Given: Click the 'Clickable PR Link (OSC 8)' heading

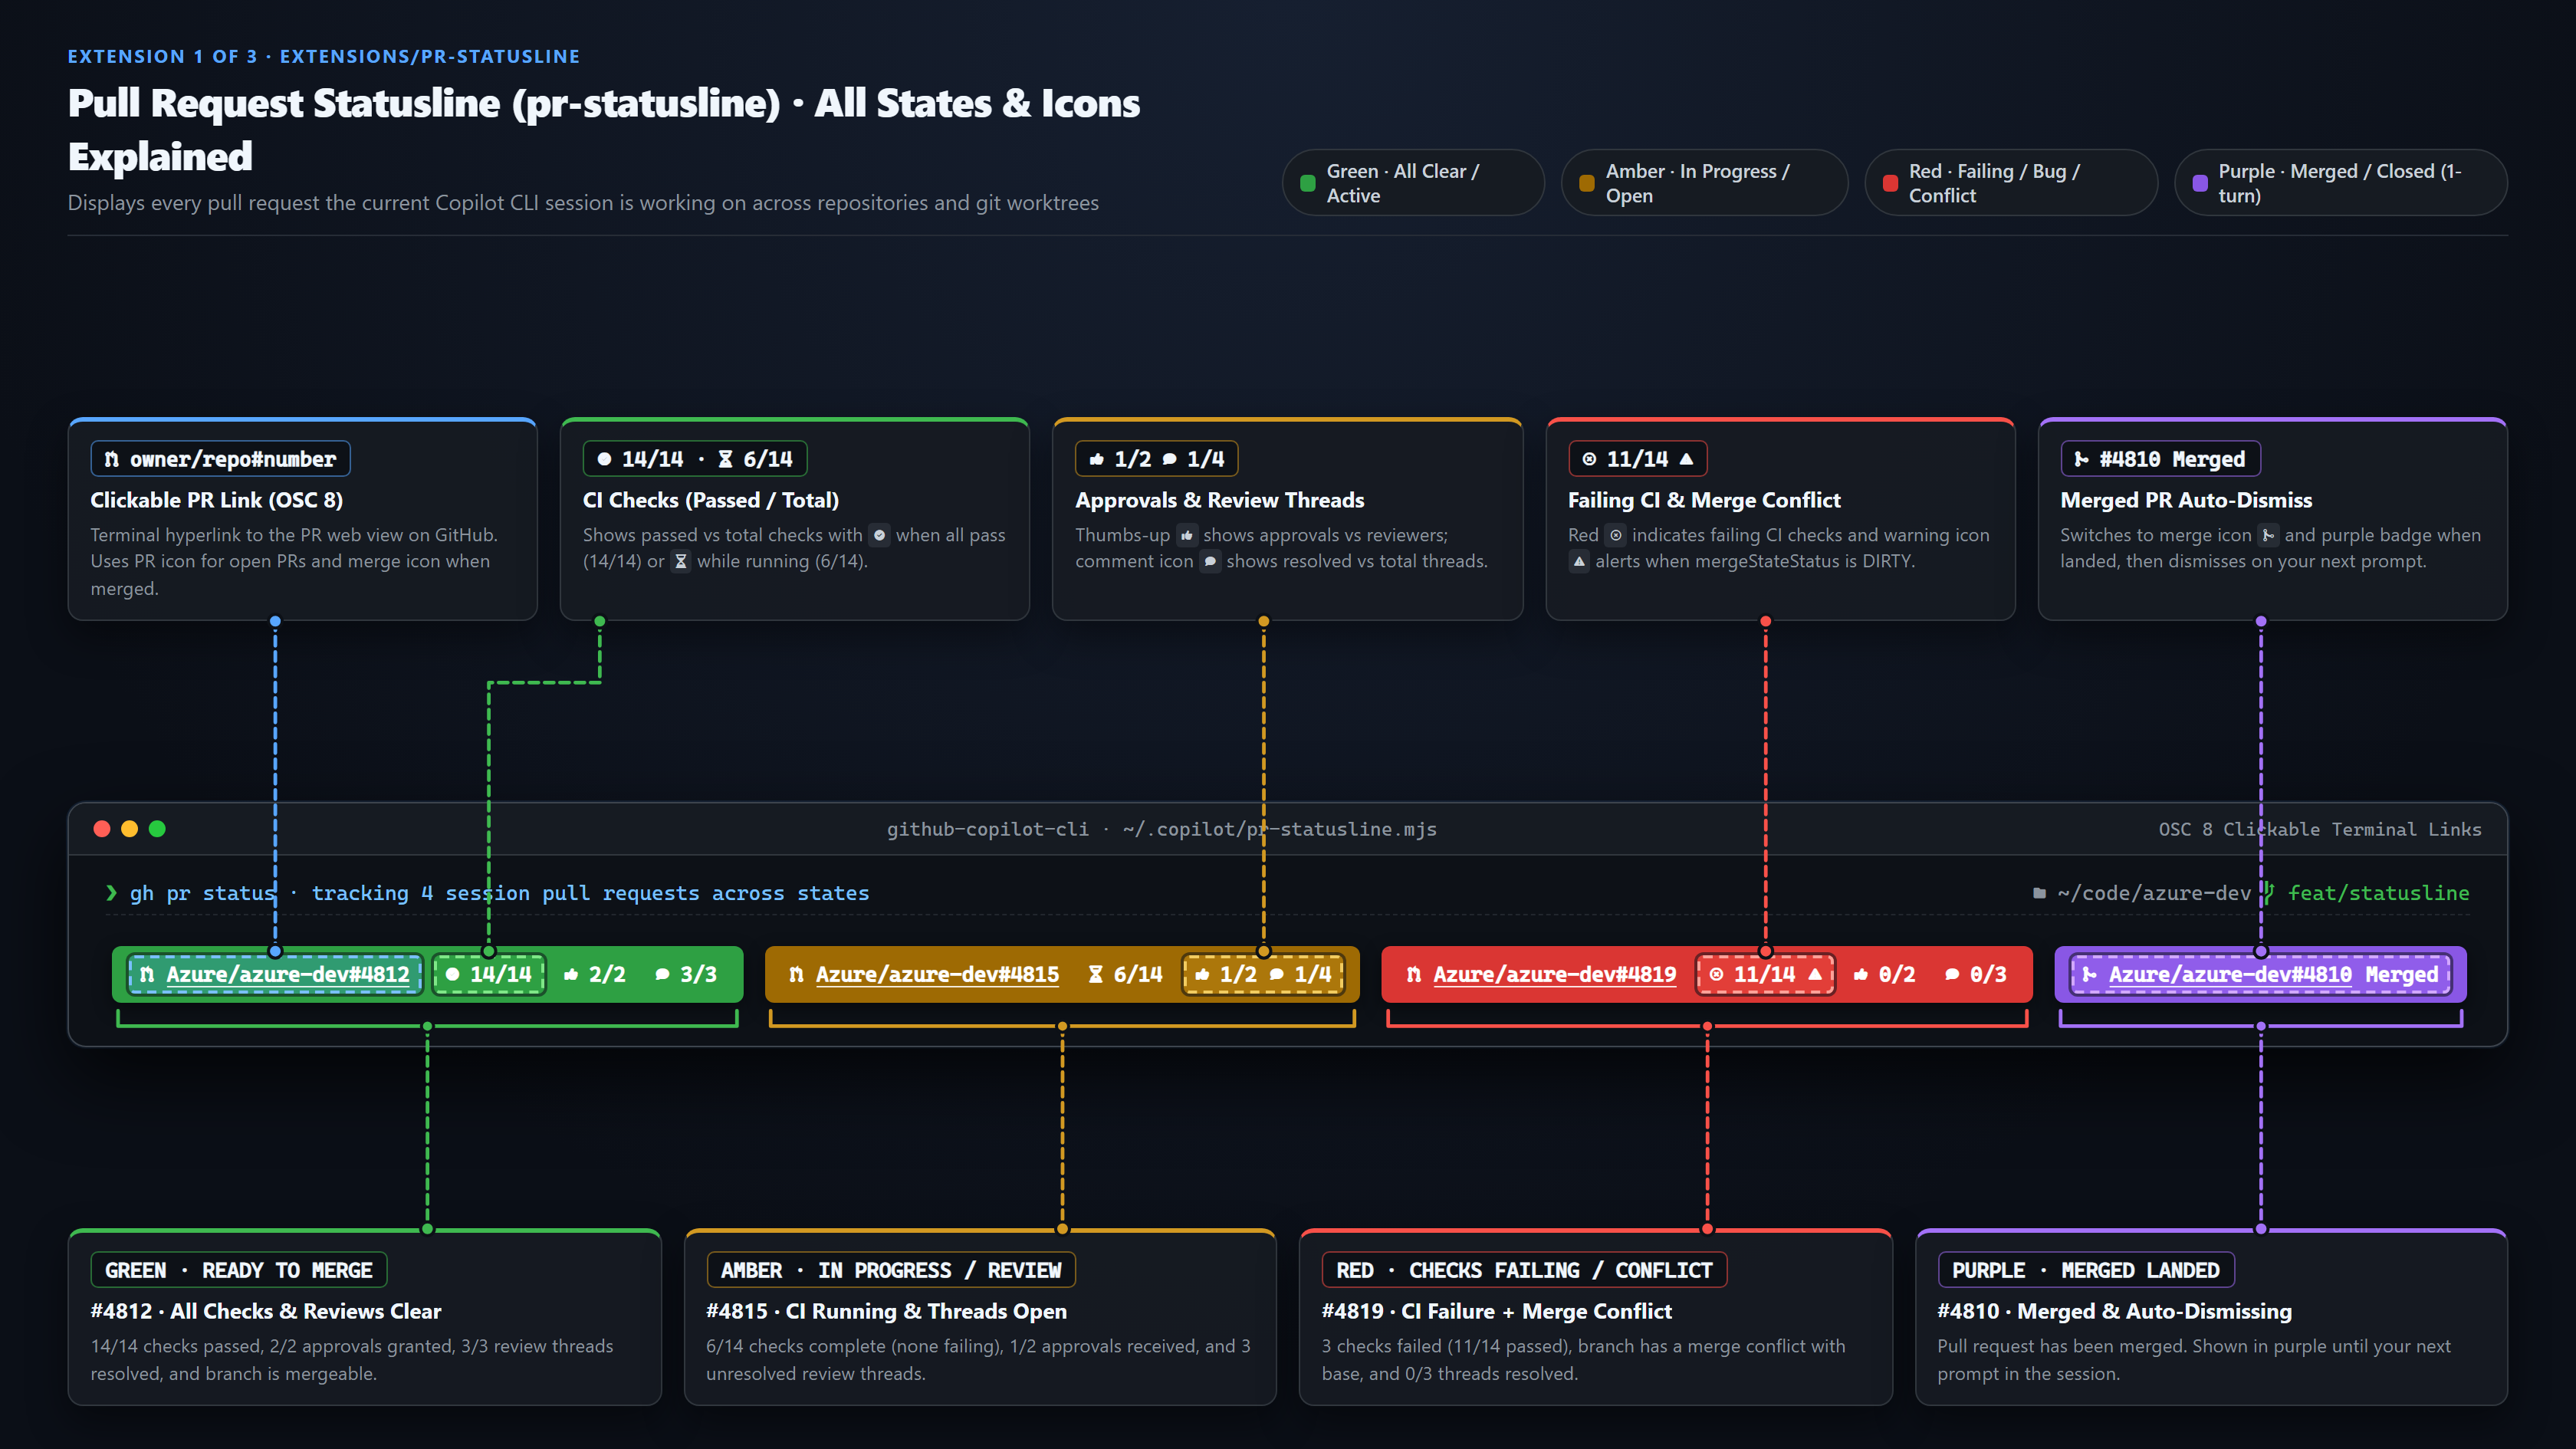Looking at the screenshot, I should (217, 500).
